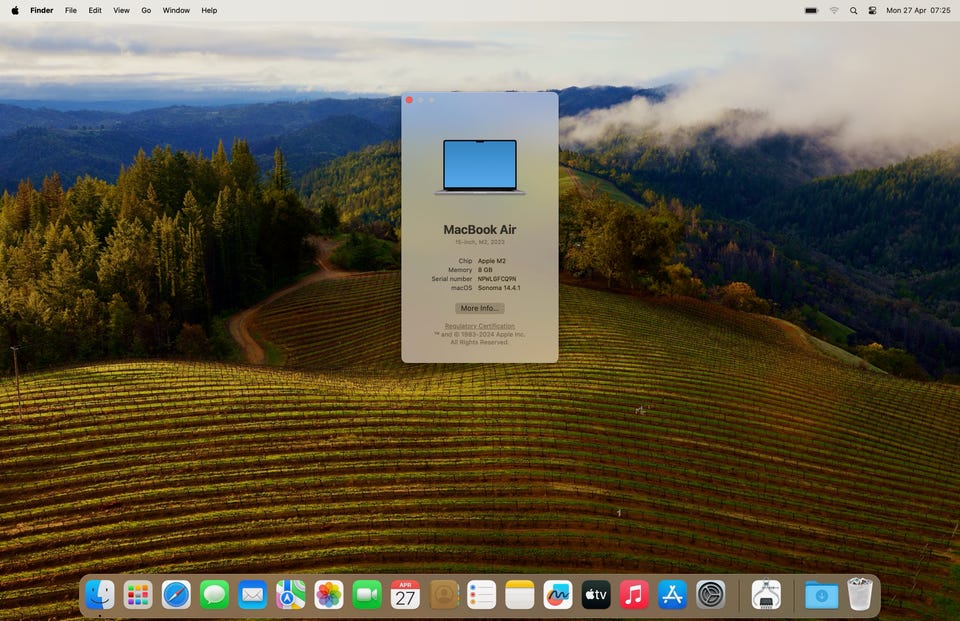Open the Trash in the dock

pyautogui.click(x=860, y=593)
